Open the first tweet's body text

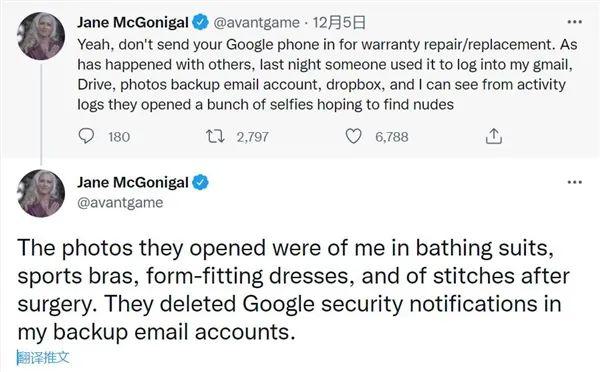click(327, 75)
